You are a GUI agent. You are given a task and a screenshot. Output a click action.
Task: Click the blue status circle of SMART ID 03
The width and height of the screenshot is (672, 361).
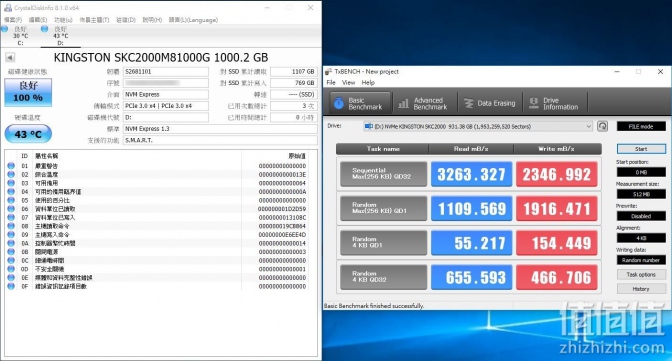pos(11,183)
